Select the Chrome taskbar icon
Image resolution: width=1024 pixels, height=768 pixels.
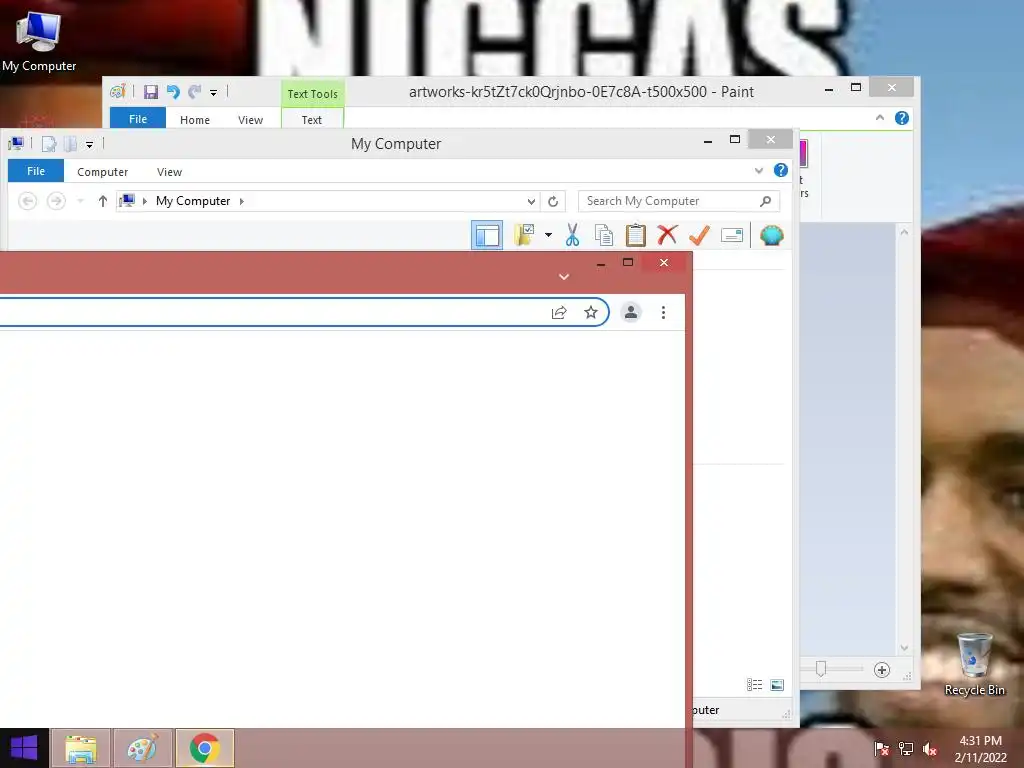(x=204, y=748)
